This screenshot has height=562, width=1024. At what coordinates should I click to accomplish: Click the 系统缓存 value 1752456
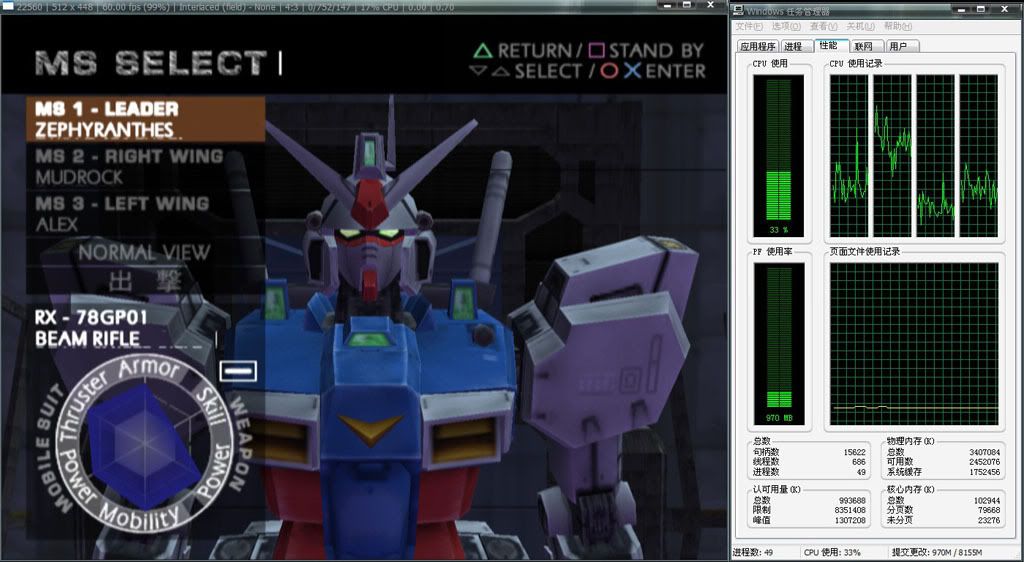[985, 471]
